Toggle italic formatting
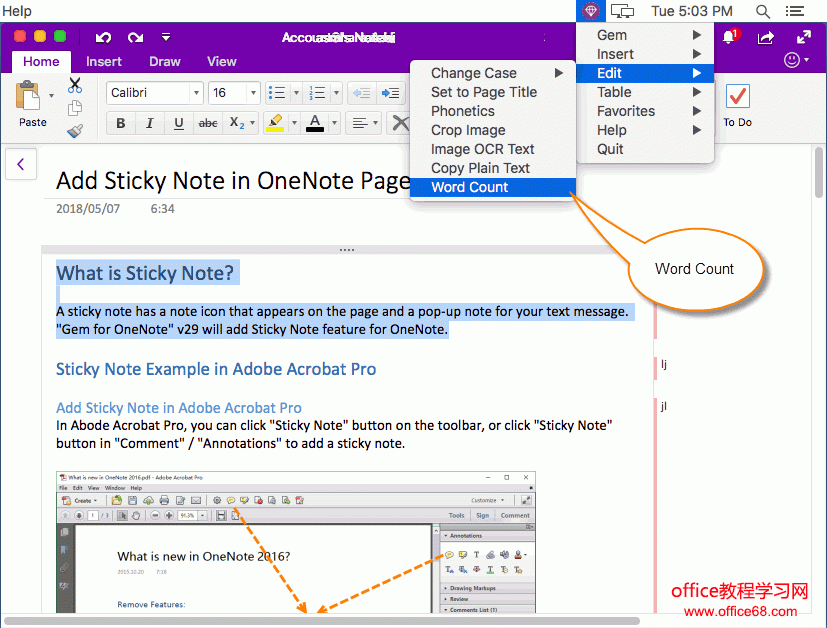 point(150,123)
